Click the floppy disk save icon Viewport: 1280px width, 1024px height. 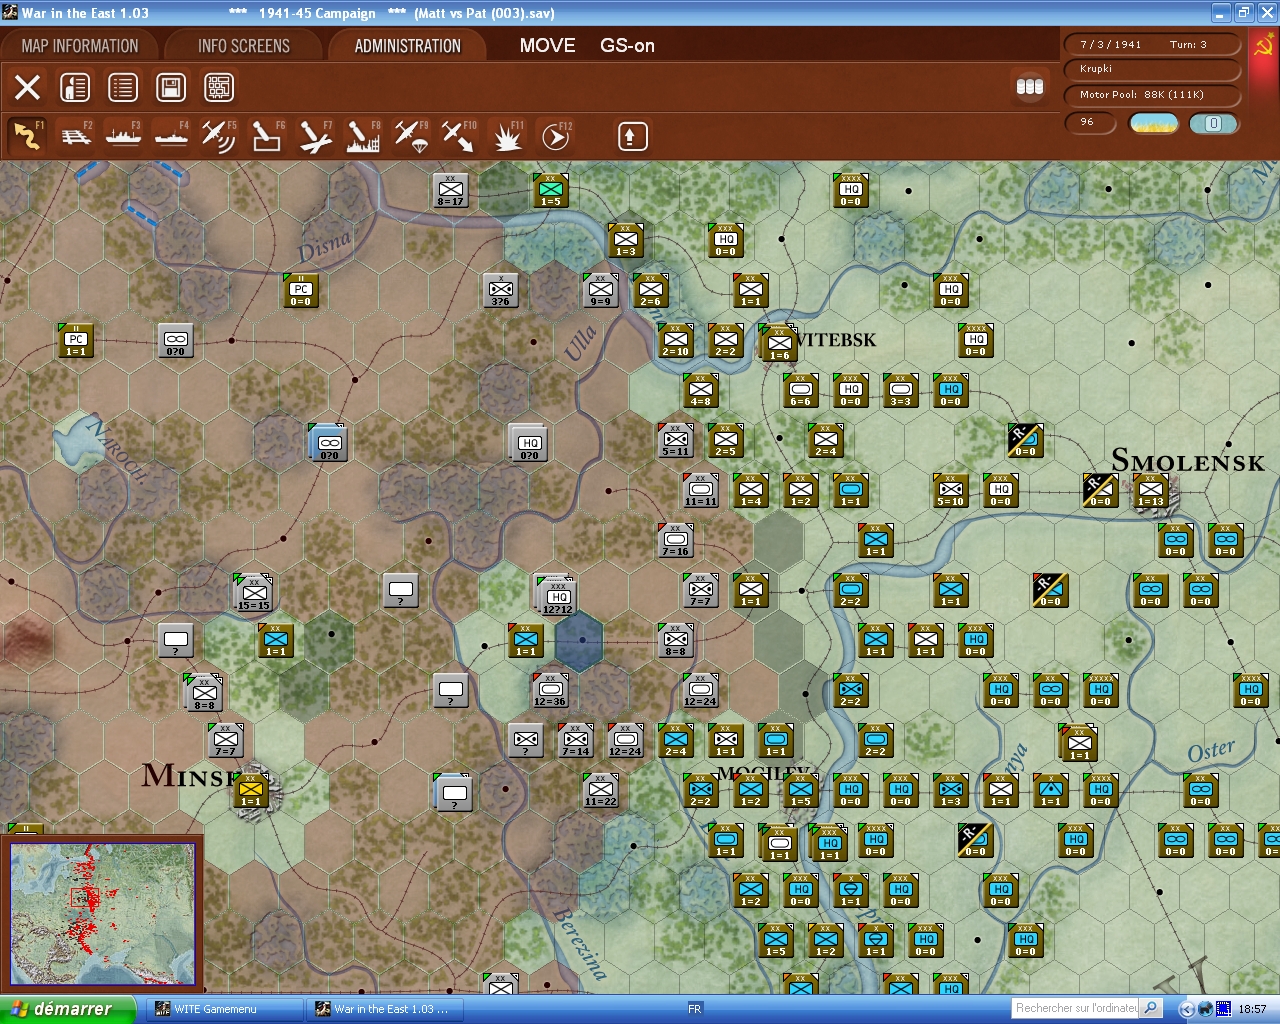coord(171,88)
